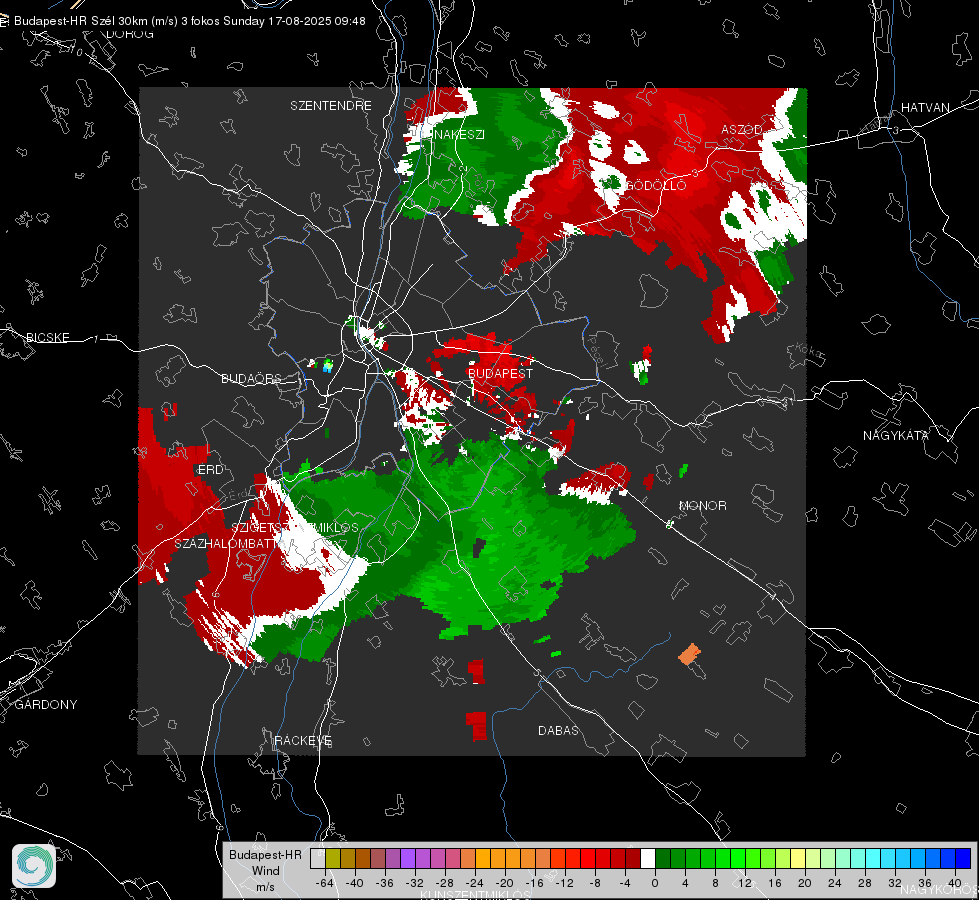Click the GÖDÖLLŐ map label
This screenshot has width=979, height=900.
click(x=656, y=185)
